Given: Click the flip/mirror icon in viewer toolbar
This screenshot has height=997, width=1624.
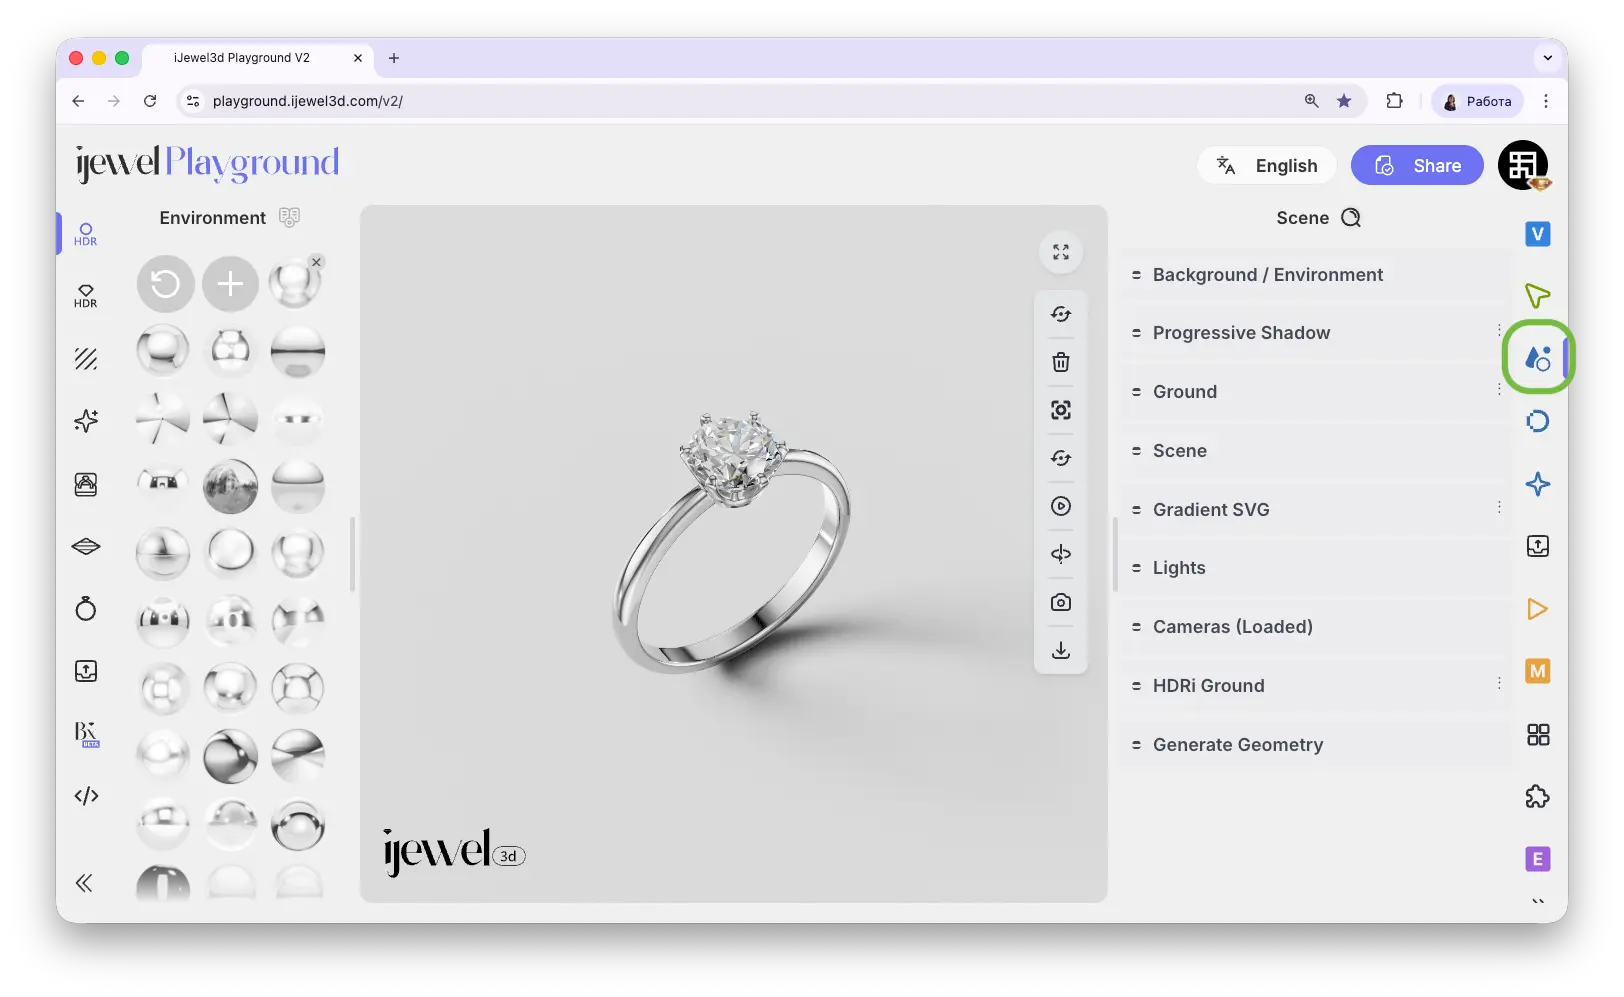Looking at the screenshot, I should coord(1061,554).
